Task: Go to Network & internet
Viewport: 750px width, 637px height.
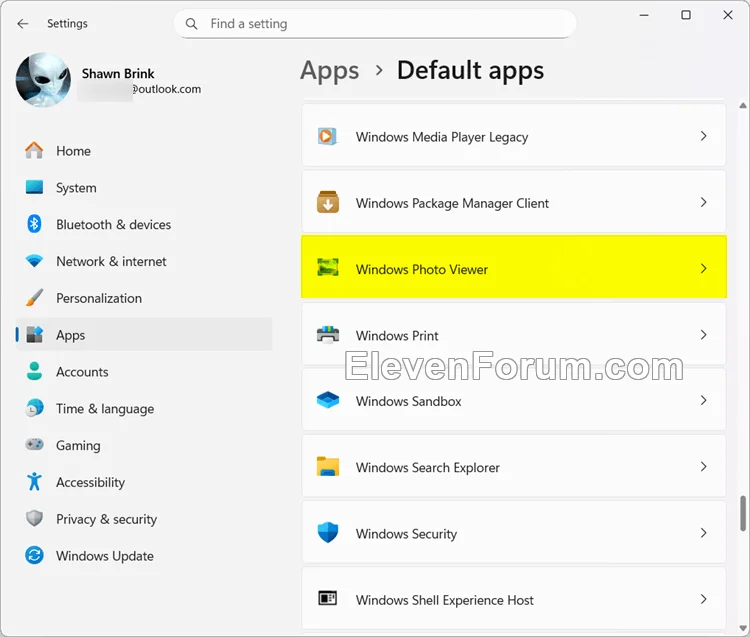Action: [144, 261]
